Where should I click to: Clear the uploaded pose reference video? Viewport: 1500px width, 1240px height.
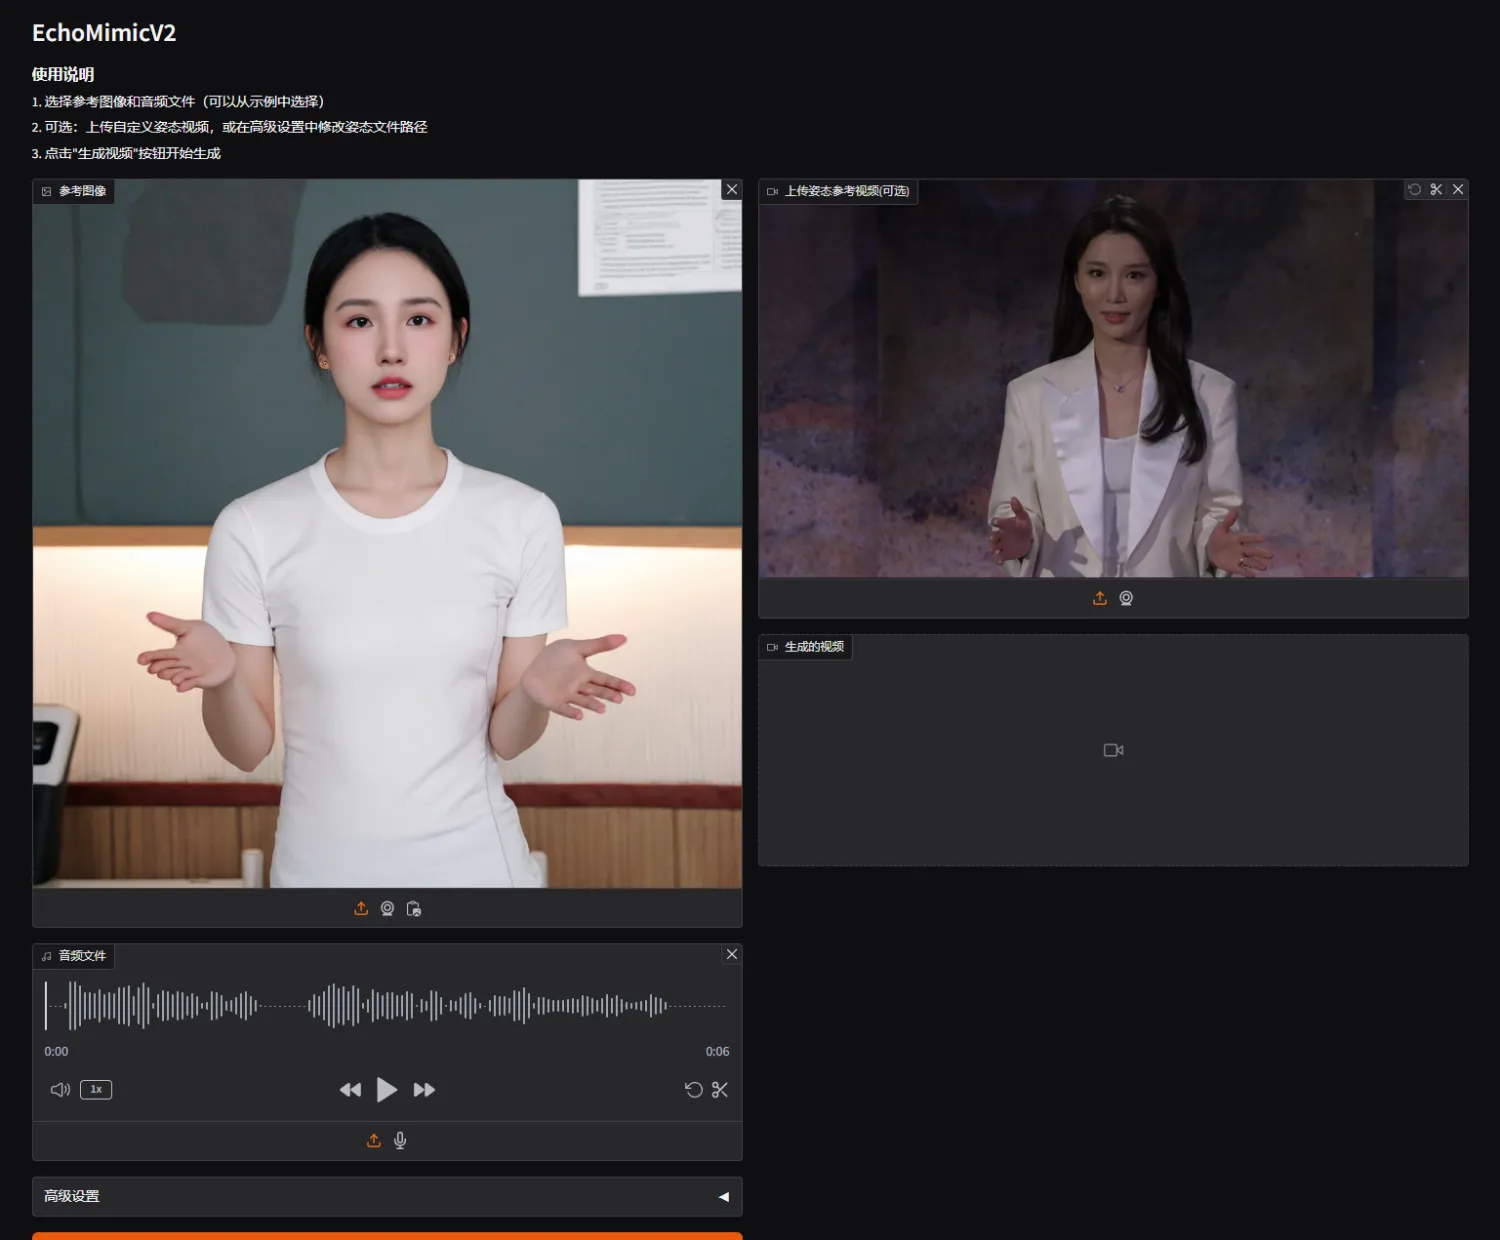coord(1458,190)
